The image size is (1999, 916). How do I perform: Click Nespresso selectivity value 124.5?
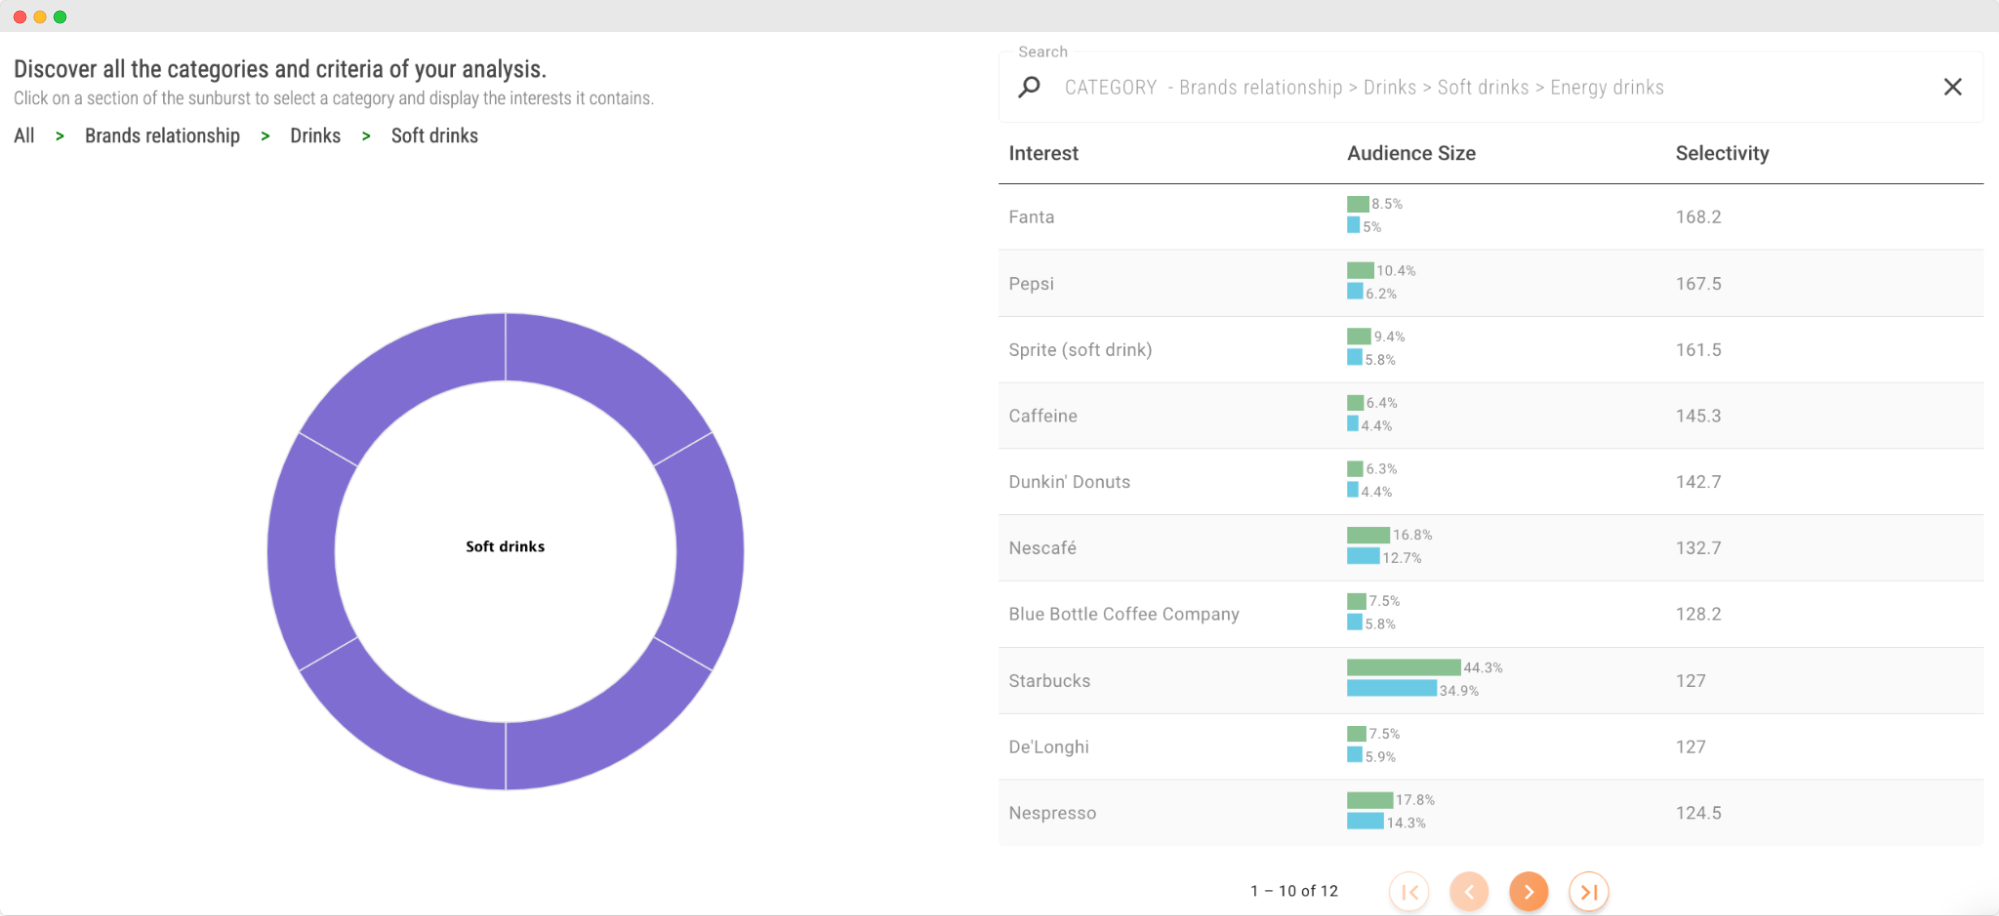1698,813
